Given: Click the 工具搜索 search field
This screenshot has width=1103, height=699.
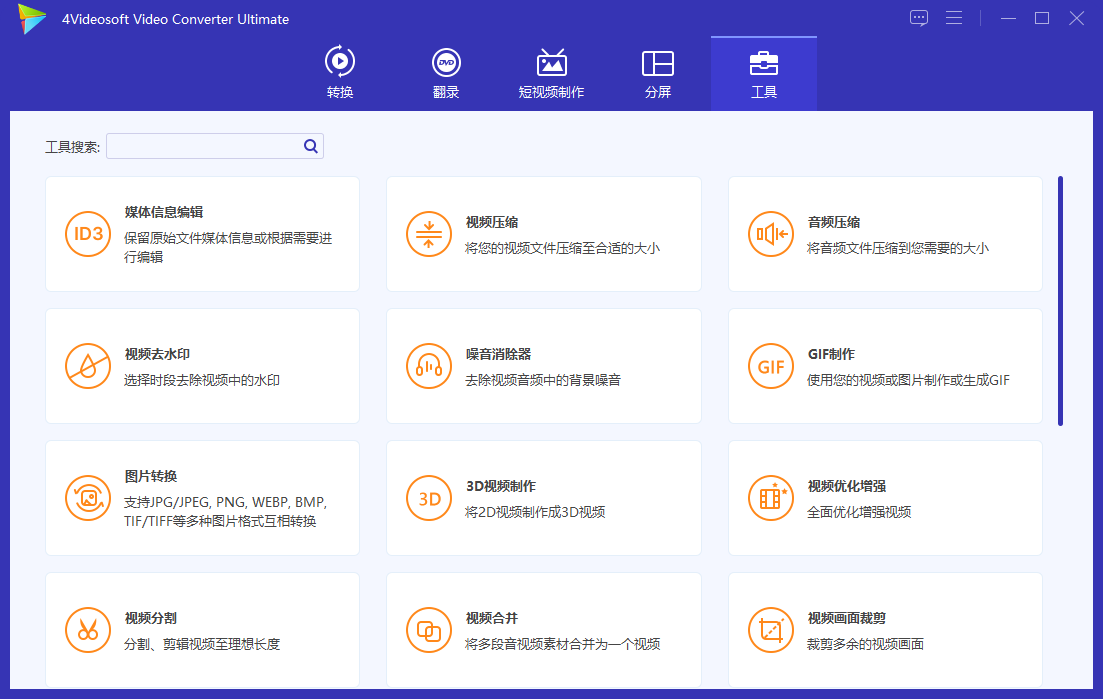Looking at the screenshot, I should coord(205,146).
